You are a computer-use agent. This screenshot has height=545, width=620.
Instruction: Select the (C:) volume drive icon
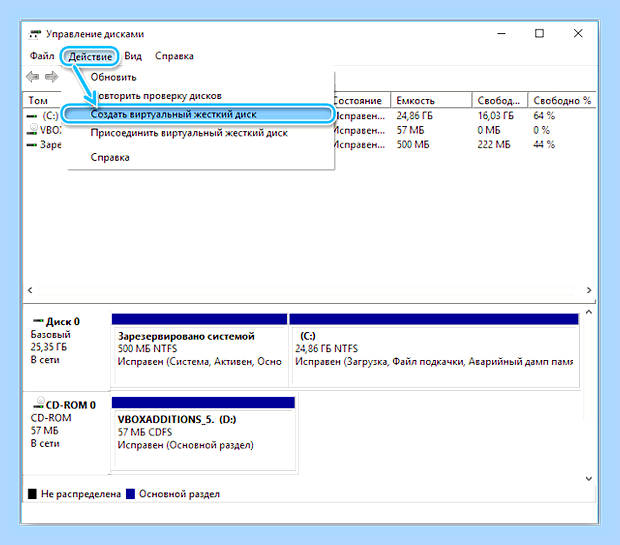coord(32,116)
